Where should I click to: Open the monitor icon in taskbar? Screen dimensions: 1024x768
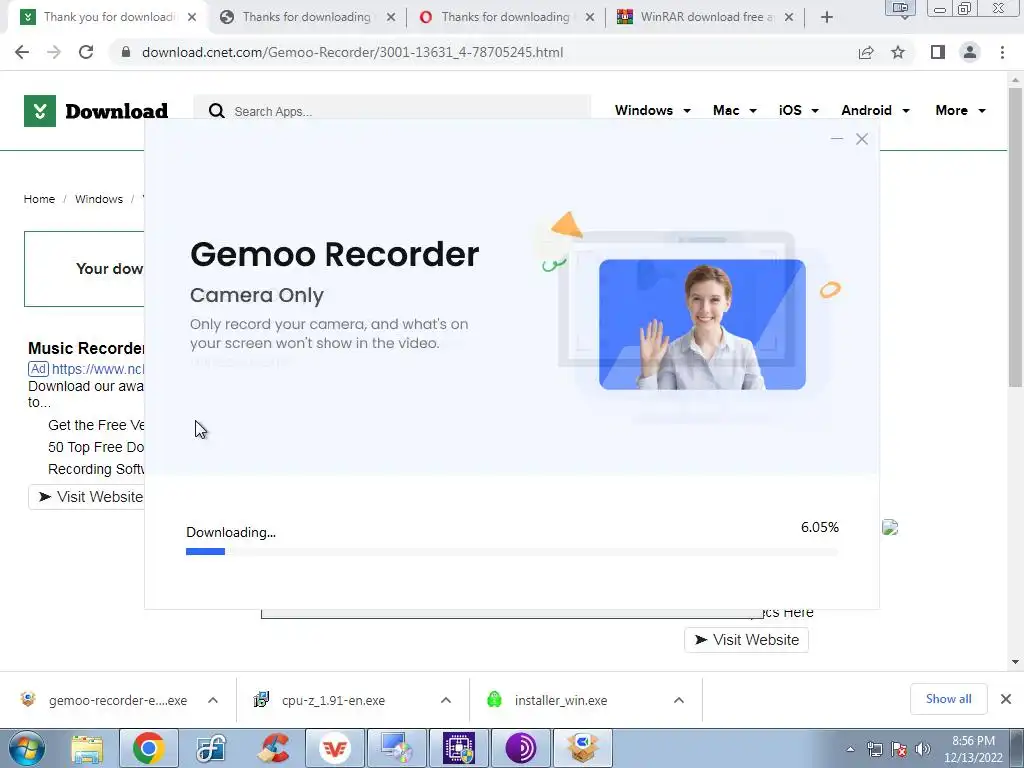click(397, 748)
